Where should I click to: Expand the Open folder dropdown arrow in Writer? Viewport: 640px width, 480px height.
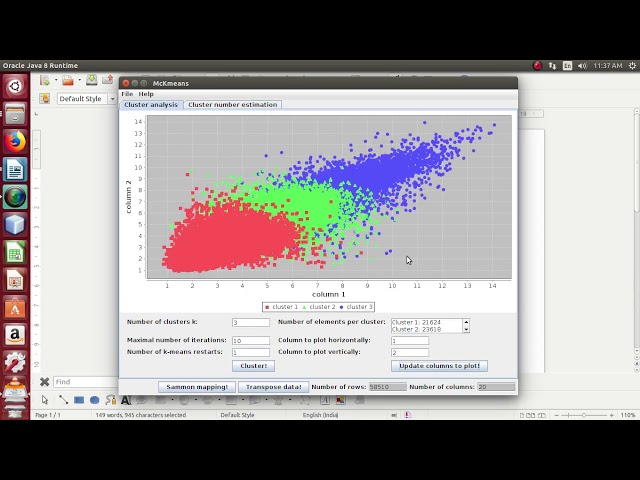click(80, 80)
